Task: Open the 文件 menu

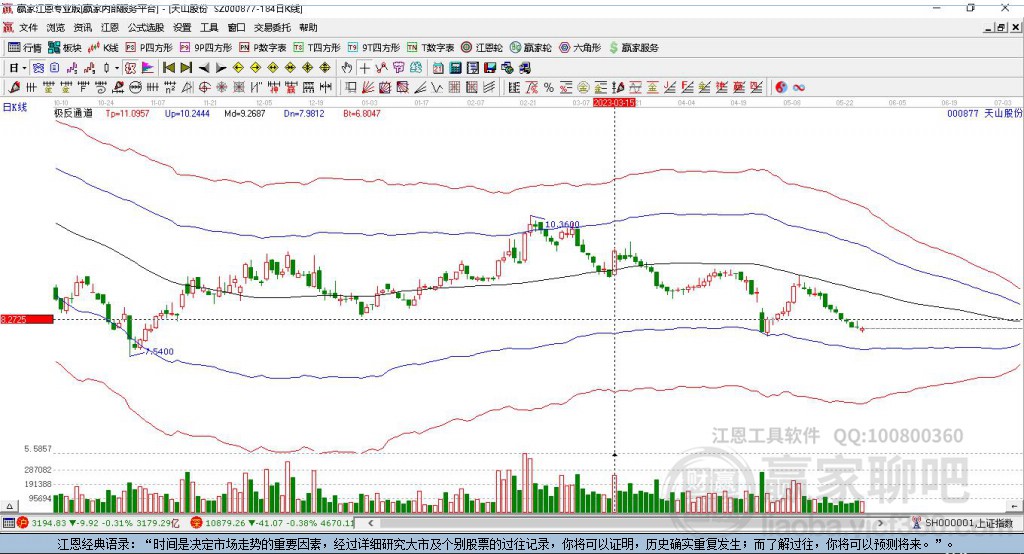Action: click(28, 27)
